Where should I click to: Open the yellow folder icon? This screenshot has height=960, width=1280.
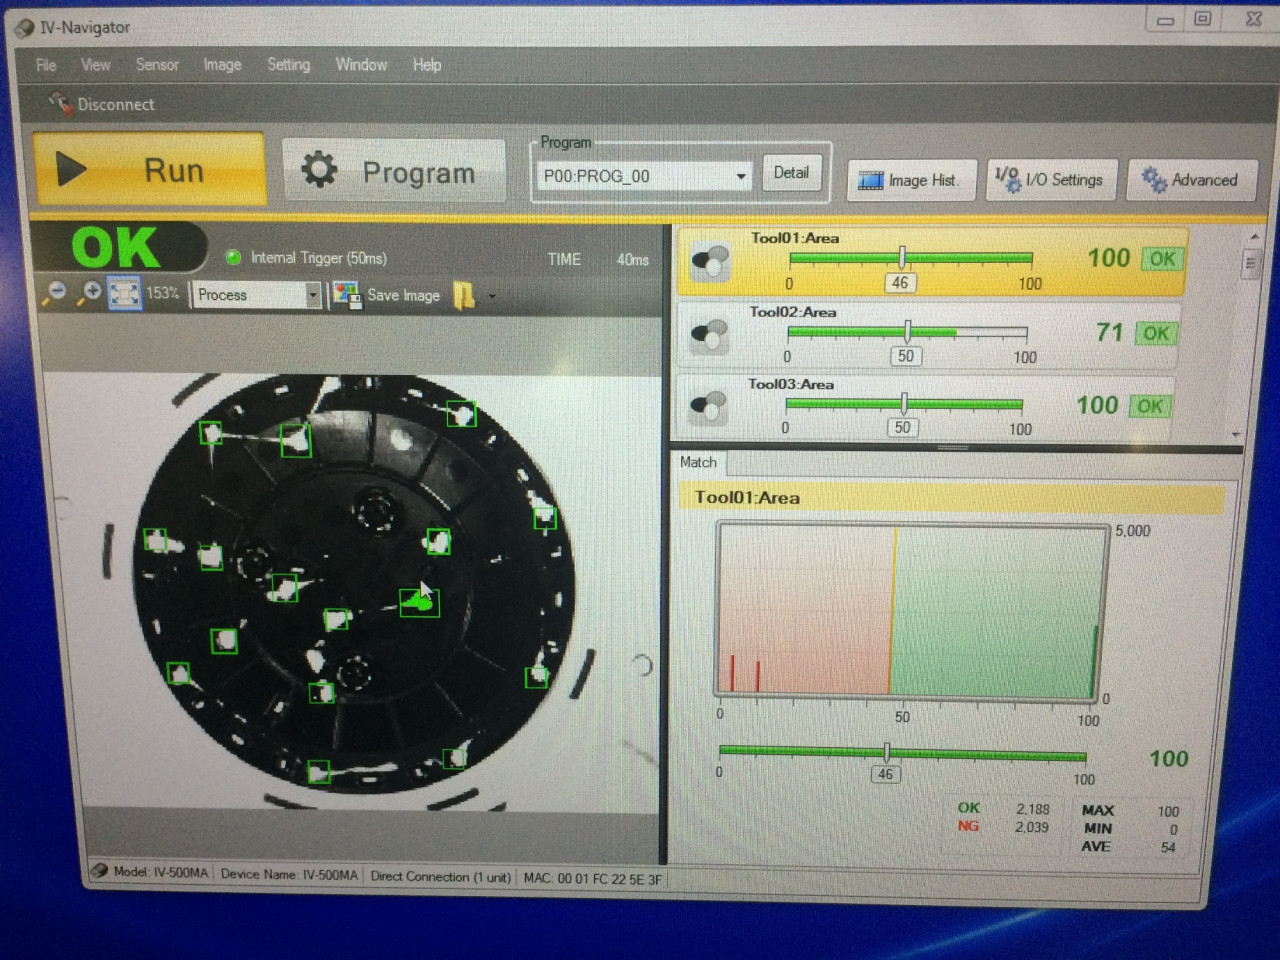point(464,295)
